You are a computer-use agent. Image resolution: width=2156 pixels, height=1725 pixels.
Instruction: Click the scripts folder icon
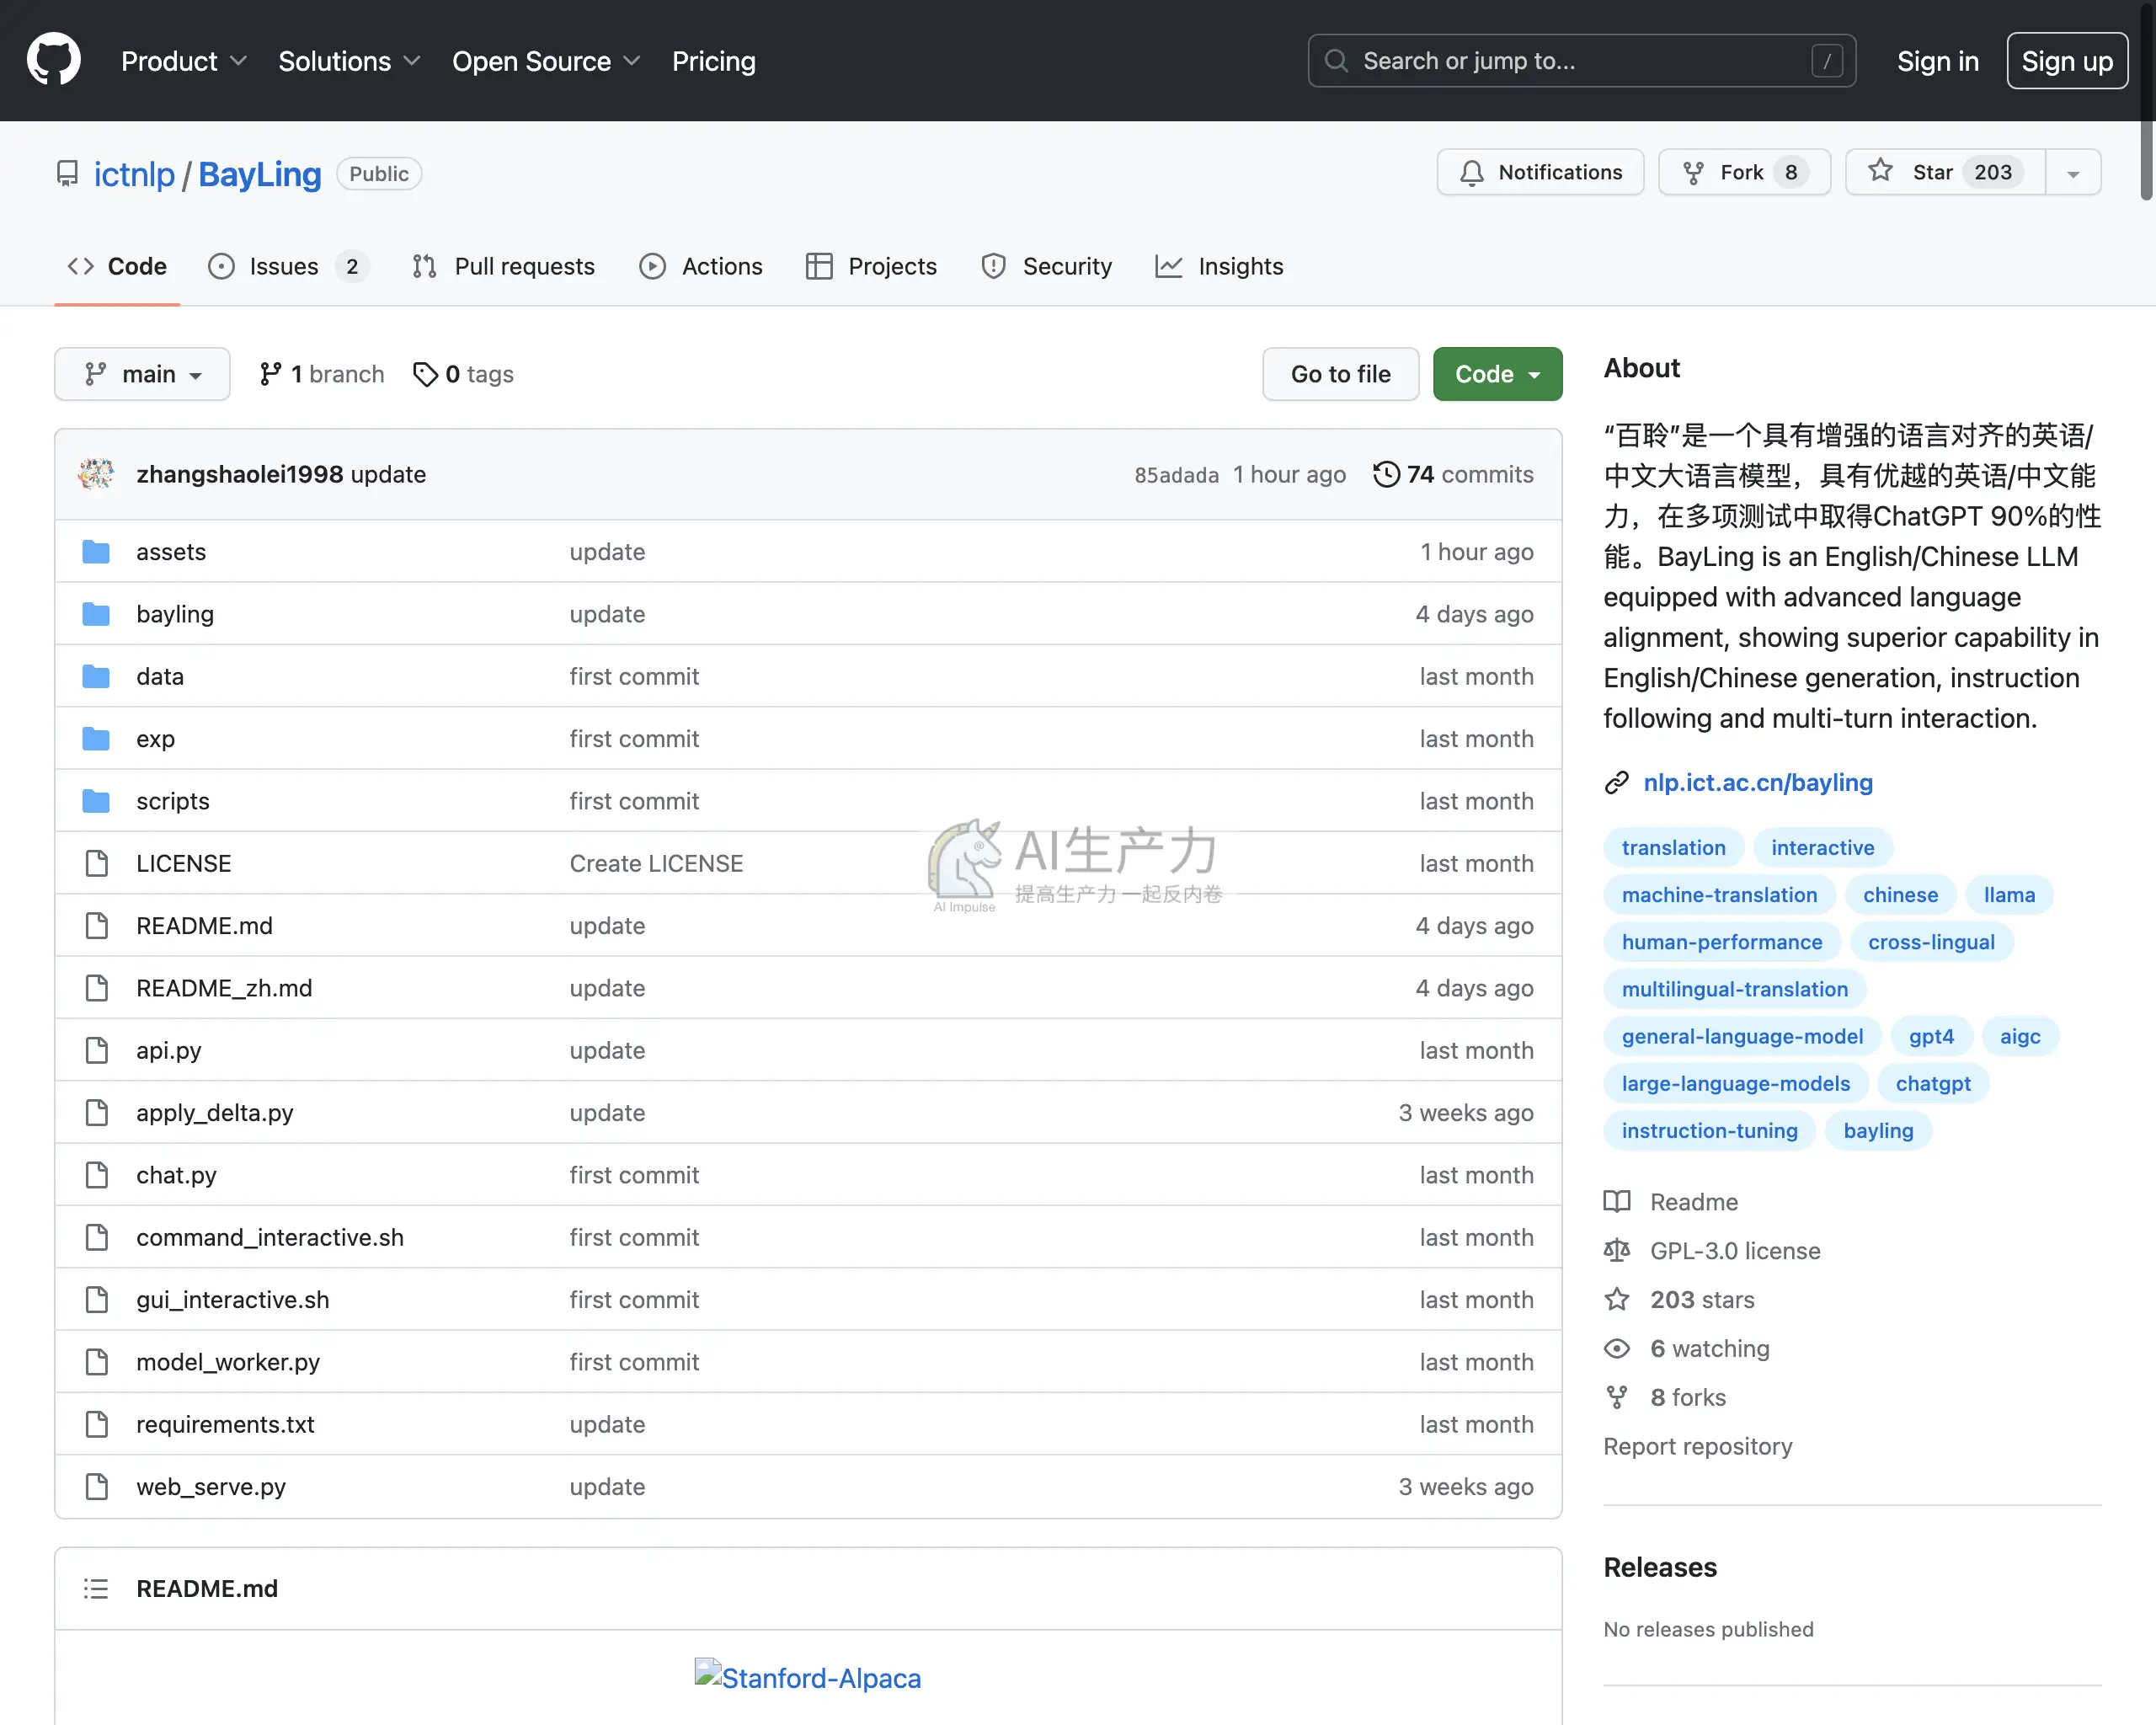96,800
